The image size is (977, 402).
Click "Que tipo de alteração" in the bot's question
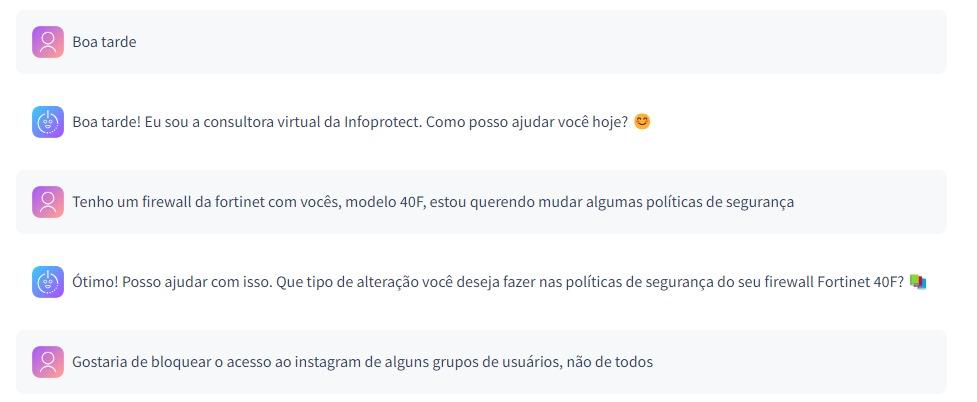[319, 282]
